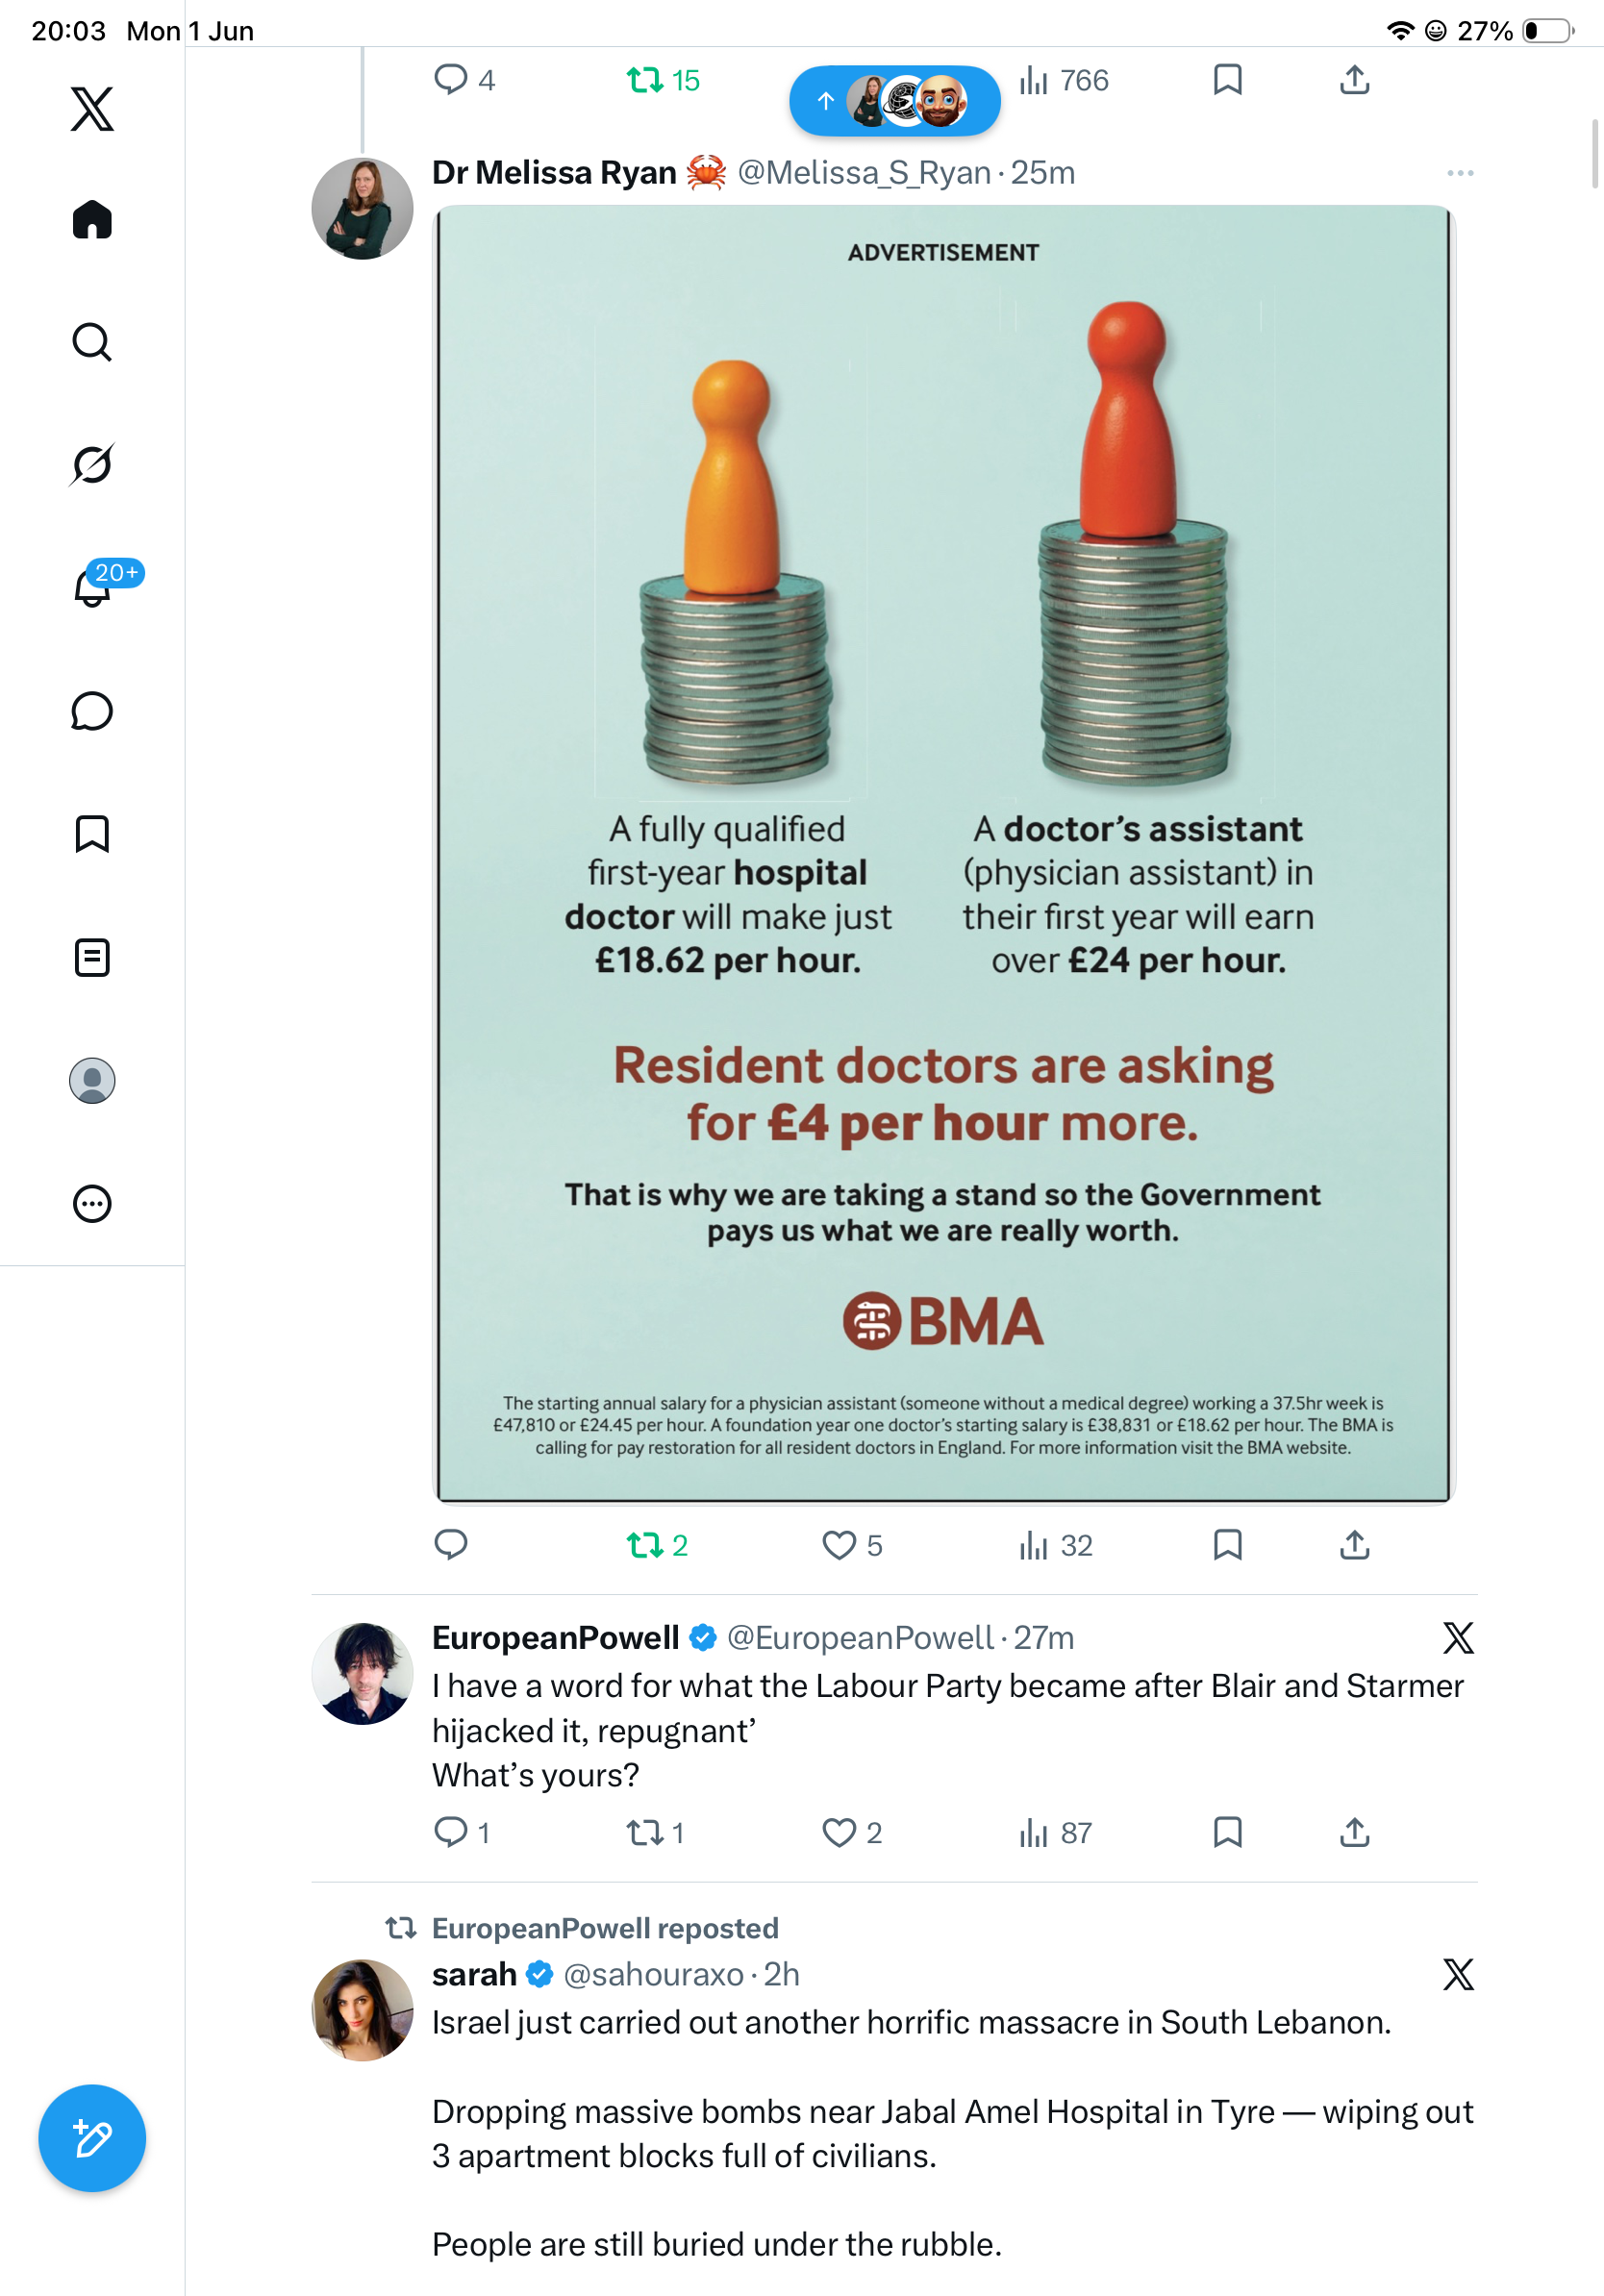Open the @Melissa_S_Ryan profile handle
This screenshot has width=1604, height=2296.
[x=864, y=173]
